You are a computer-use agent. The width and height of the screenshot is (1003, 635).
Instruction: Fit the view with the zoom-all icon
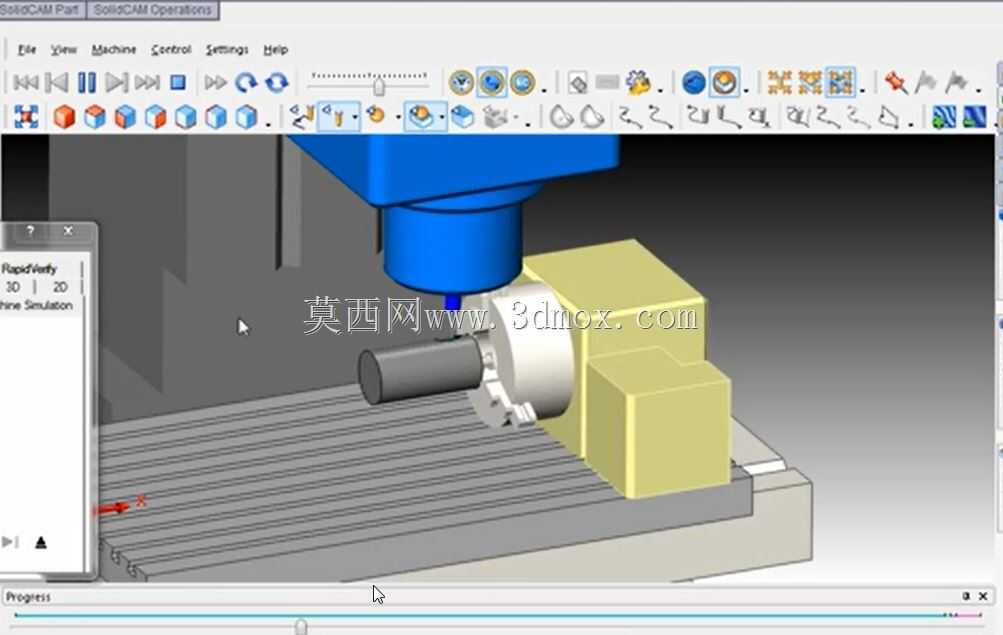pos(26,117)
